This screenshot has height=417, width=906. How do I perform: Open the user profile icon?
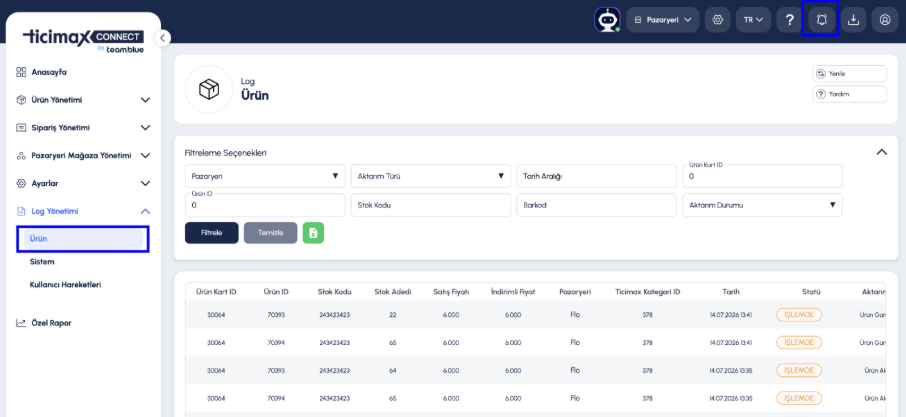click(885, 20)
